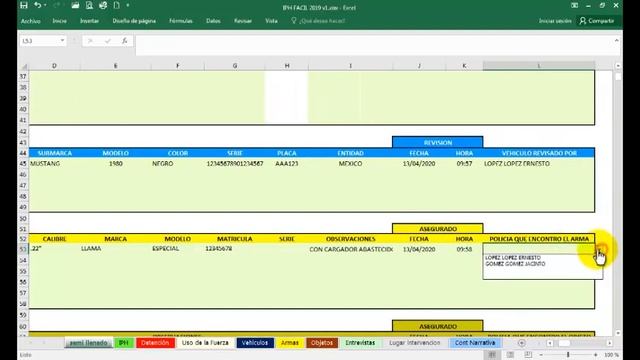Viewport: 640px width, 360px height.
Task: Open the Revisar ribbon tab
Action: coord(243,21)
